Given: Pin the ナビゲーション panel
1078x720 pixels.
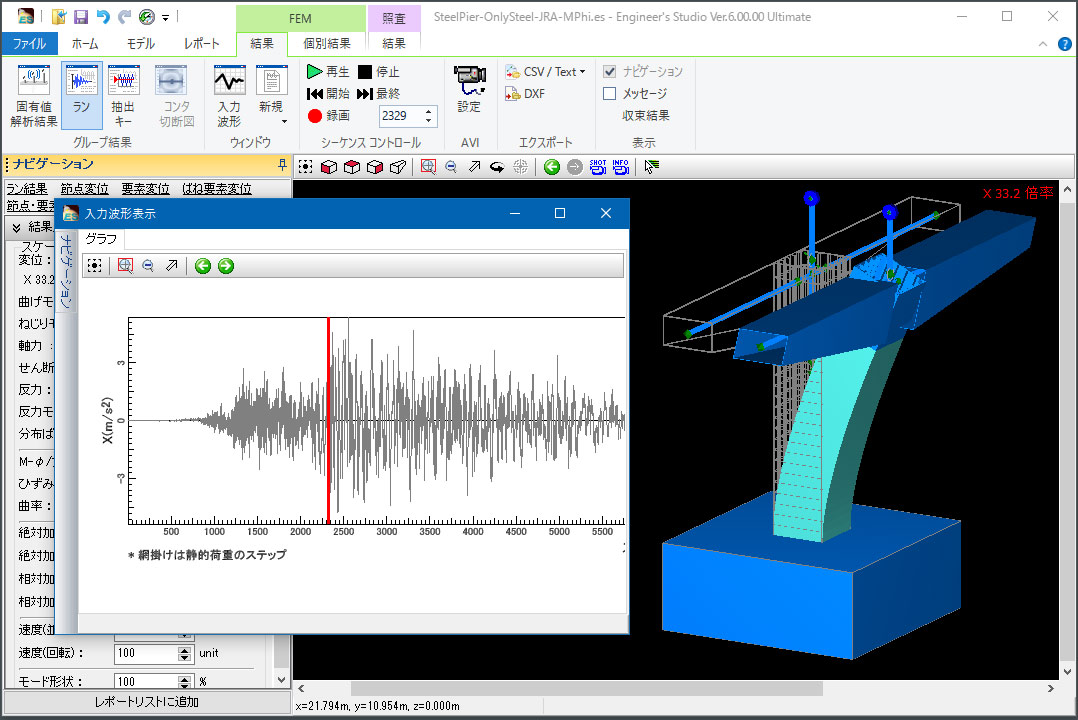Looking at the screenshot, I should pos(282,164).
